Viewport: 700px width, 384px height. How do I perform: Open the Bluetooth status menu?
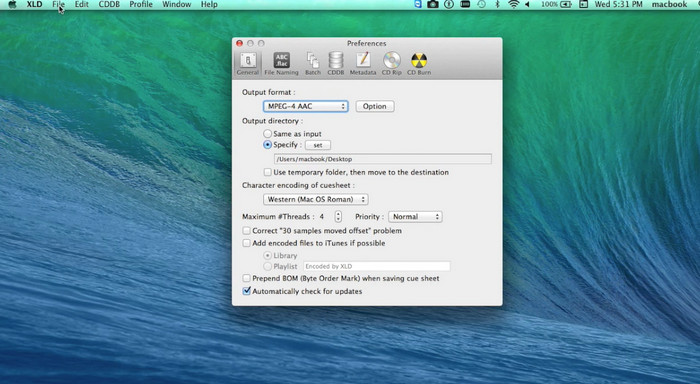point(497,4)
